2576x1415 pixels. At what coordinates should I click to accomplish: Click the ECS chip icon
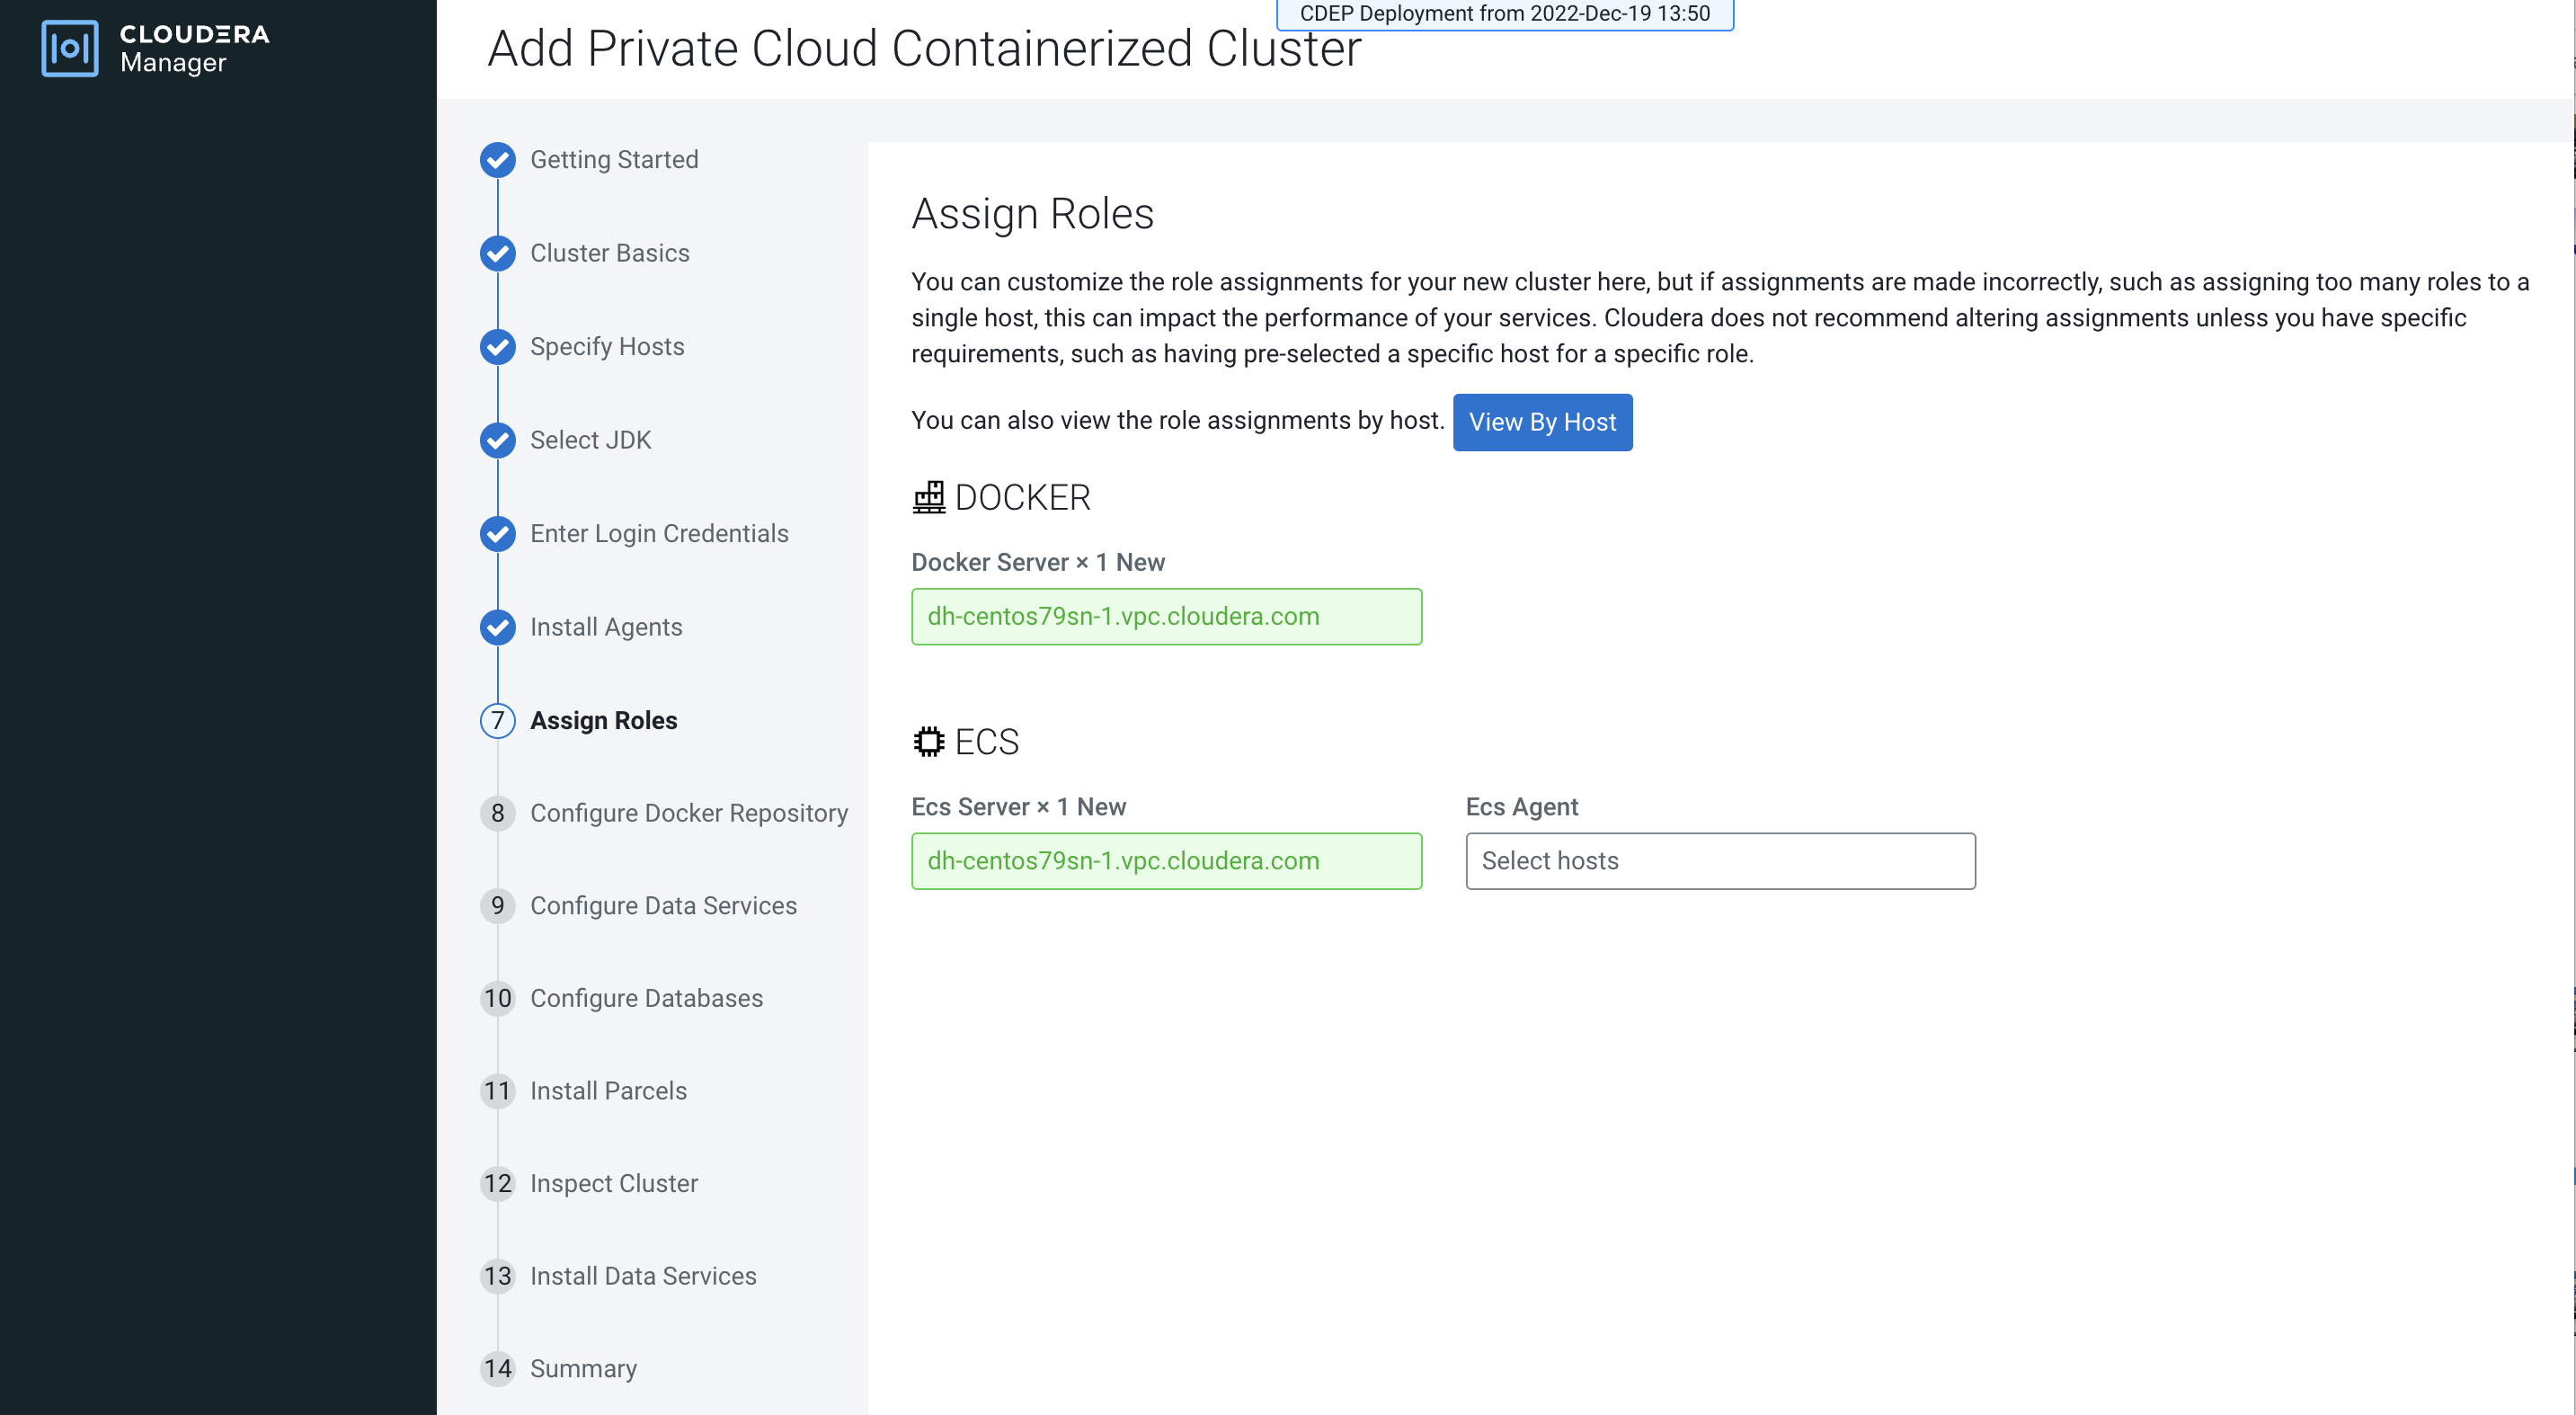(x=928, y=742)
